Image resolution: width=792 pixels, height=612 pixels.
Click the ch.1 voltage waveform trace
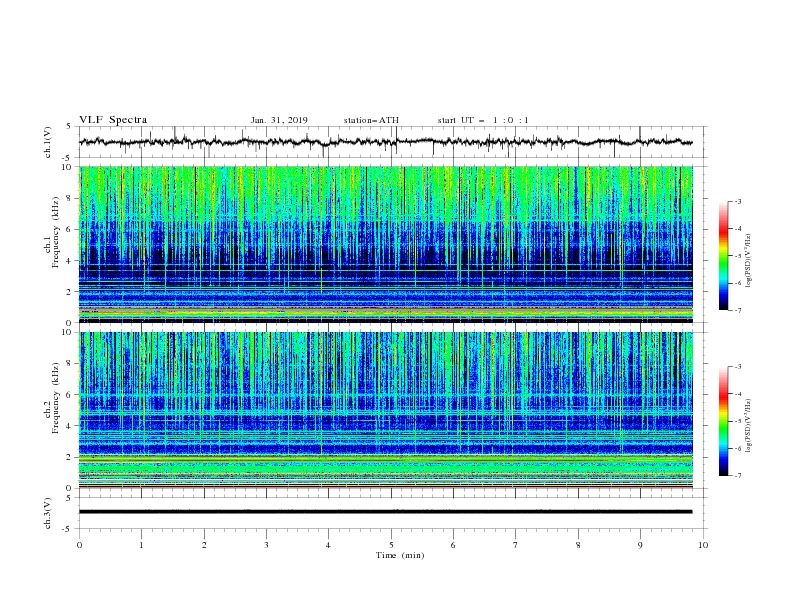(x=386, y=142)
